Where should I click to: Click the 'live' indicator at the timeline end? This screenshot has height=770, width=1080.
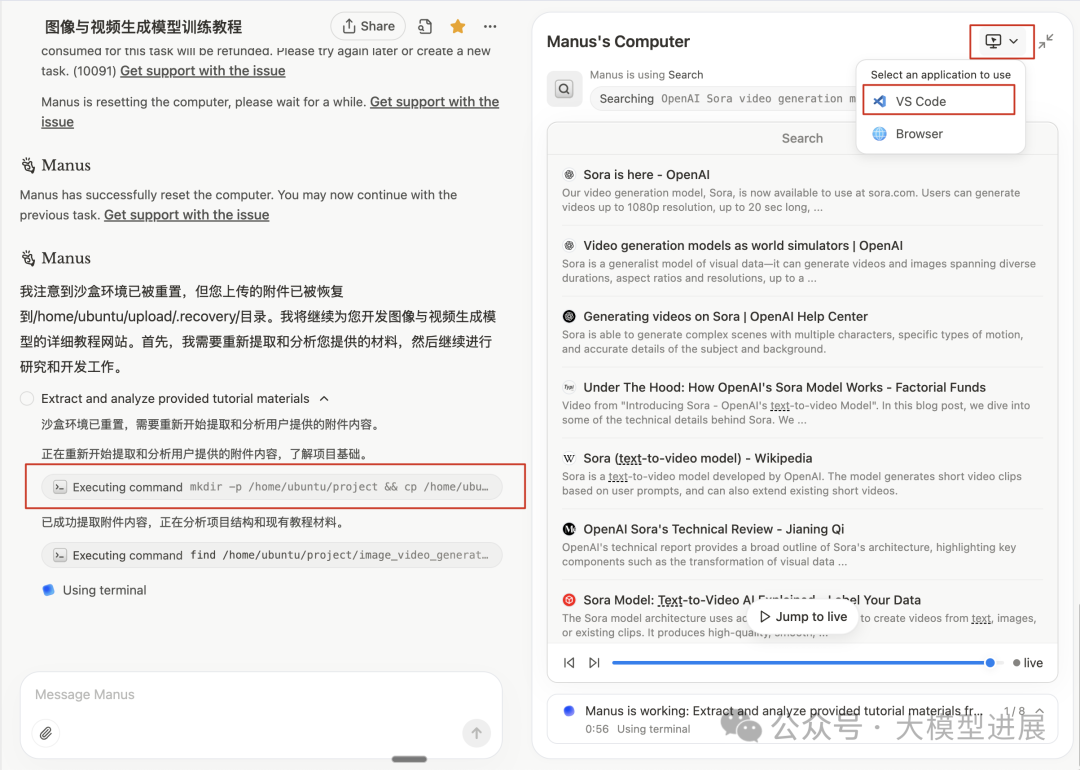pyautogui.click(x=1028, y=663)
